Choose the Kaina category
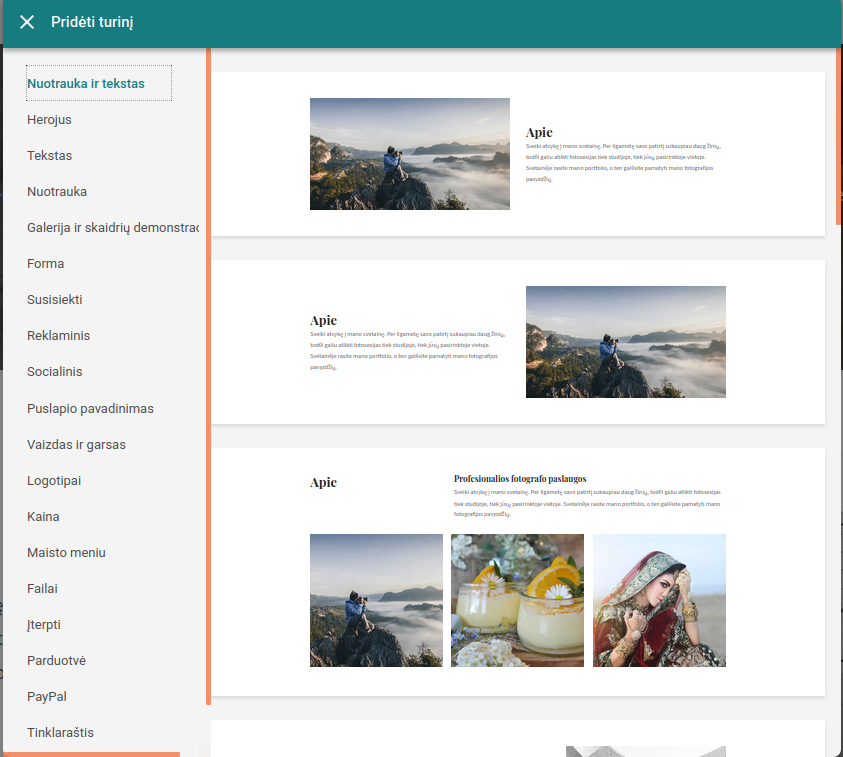 [43, 517]
